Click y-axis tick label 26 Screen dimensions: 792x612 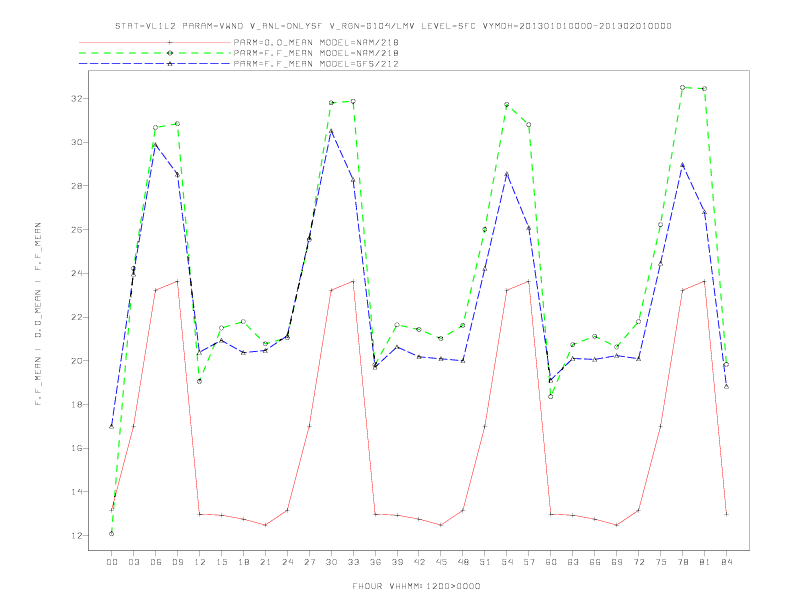77,230
